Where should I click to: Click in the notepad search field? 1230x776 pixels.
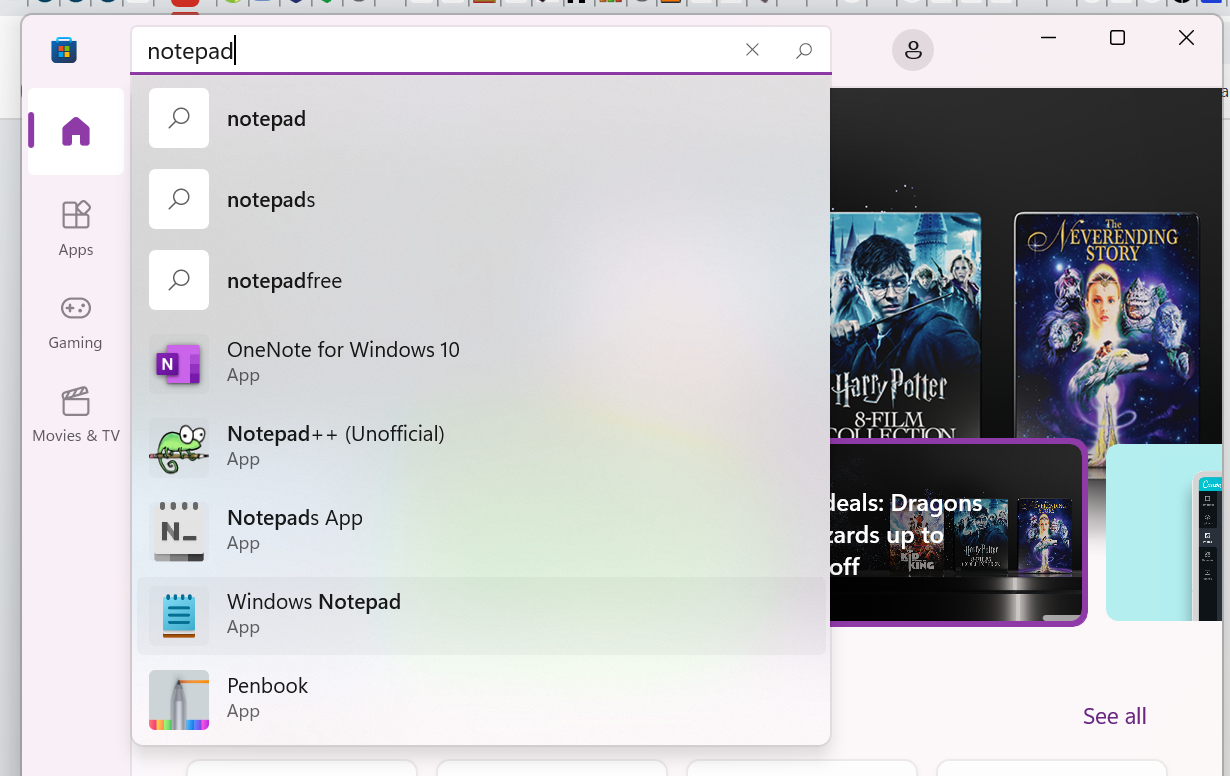point(440,51)
